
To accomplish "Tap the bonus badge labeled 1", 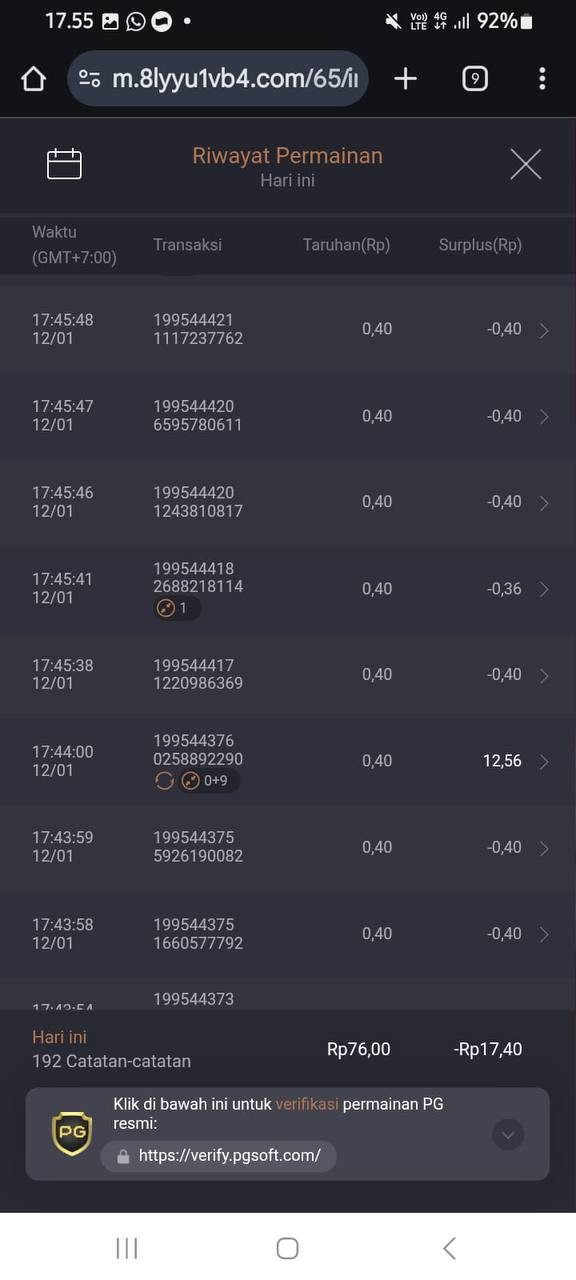I will [177, 608].
